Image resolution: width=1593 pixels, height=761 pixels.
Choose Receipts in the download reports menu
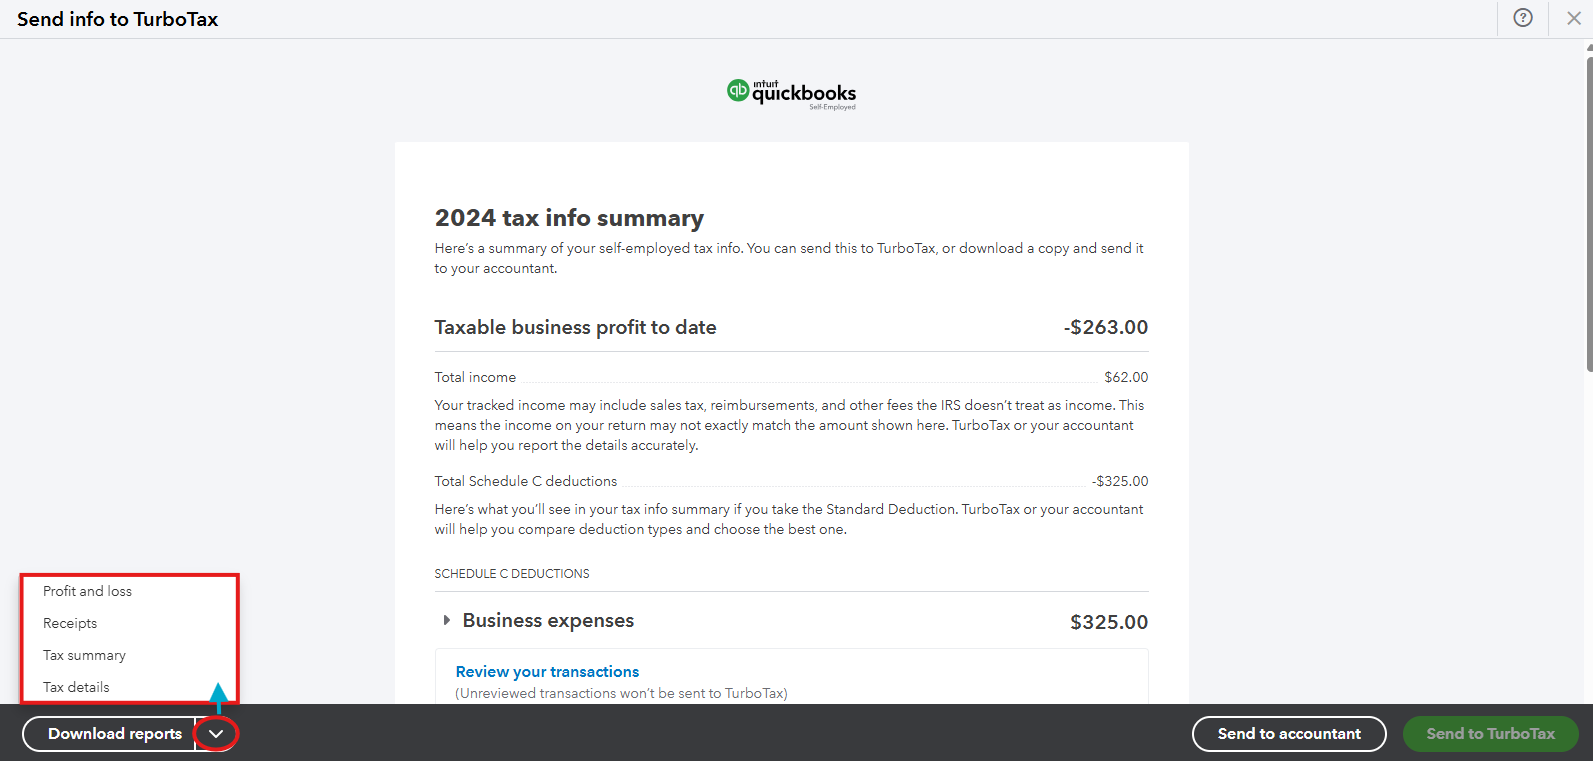70,623
